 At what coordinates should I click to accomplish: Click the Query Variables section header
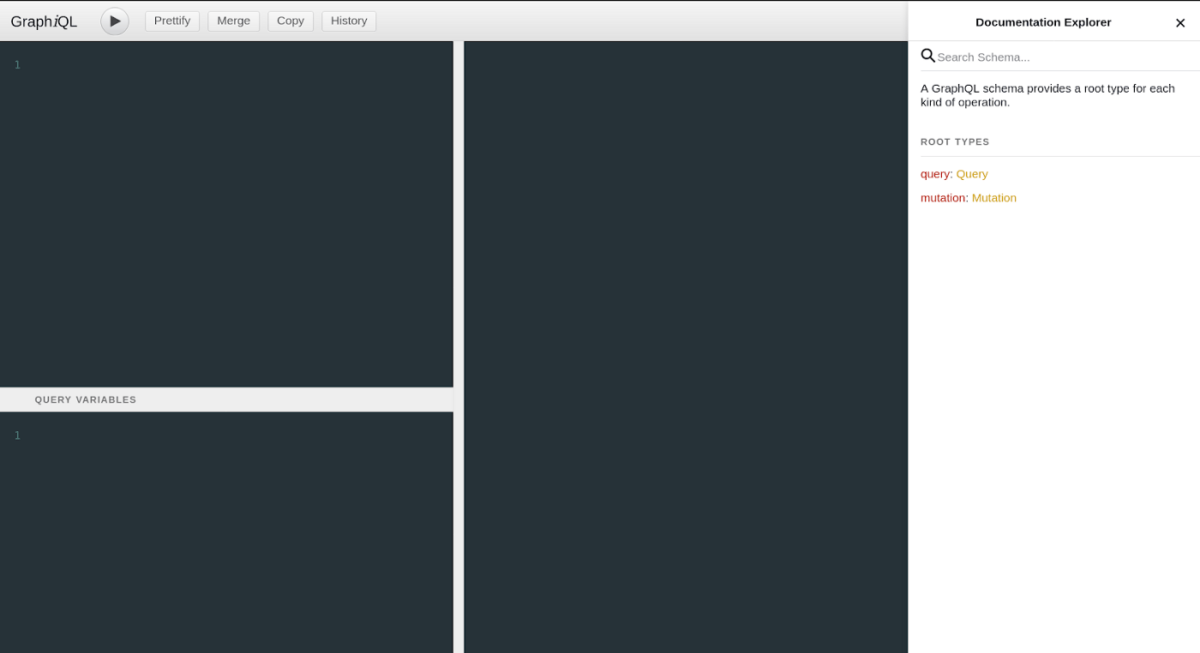pos(85,399)
